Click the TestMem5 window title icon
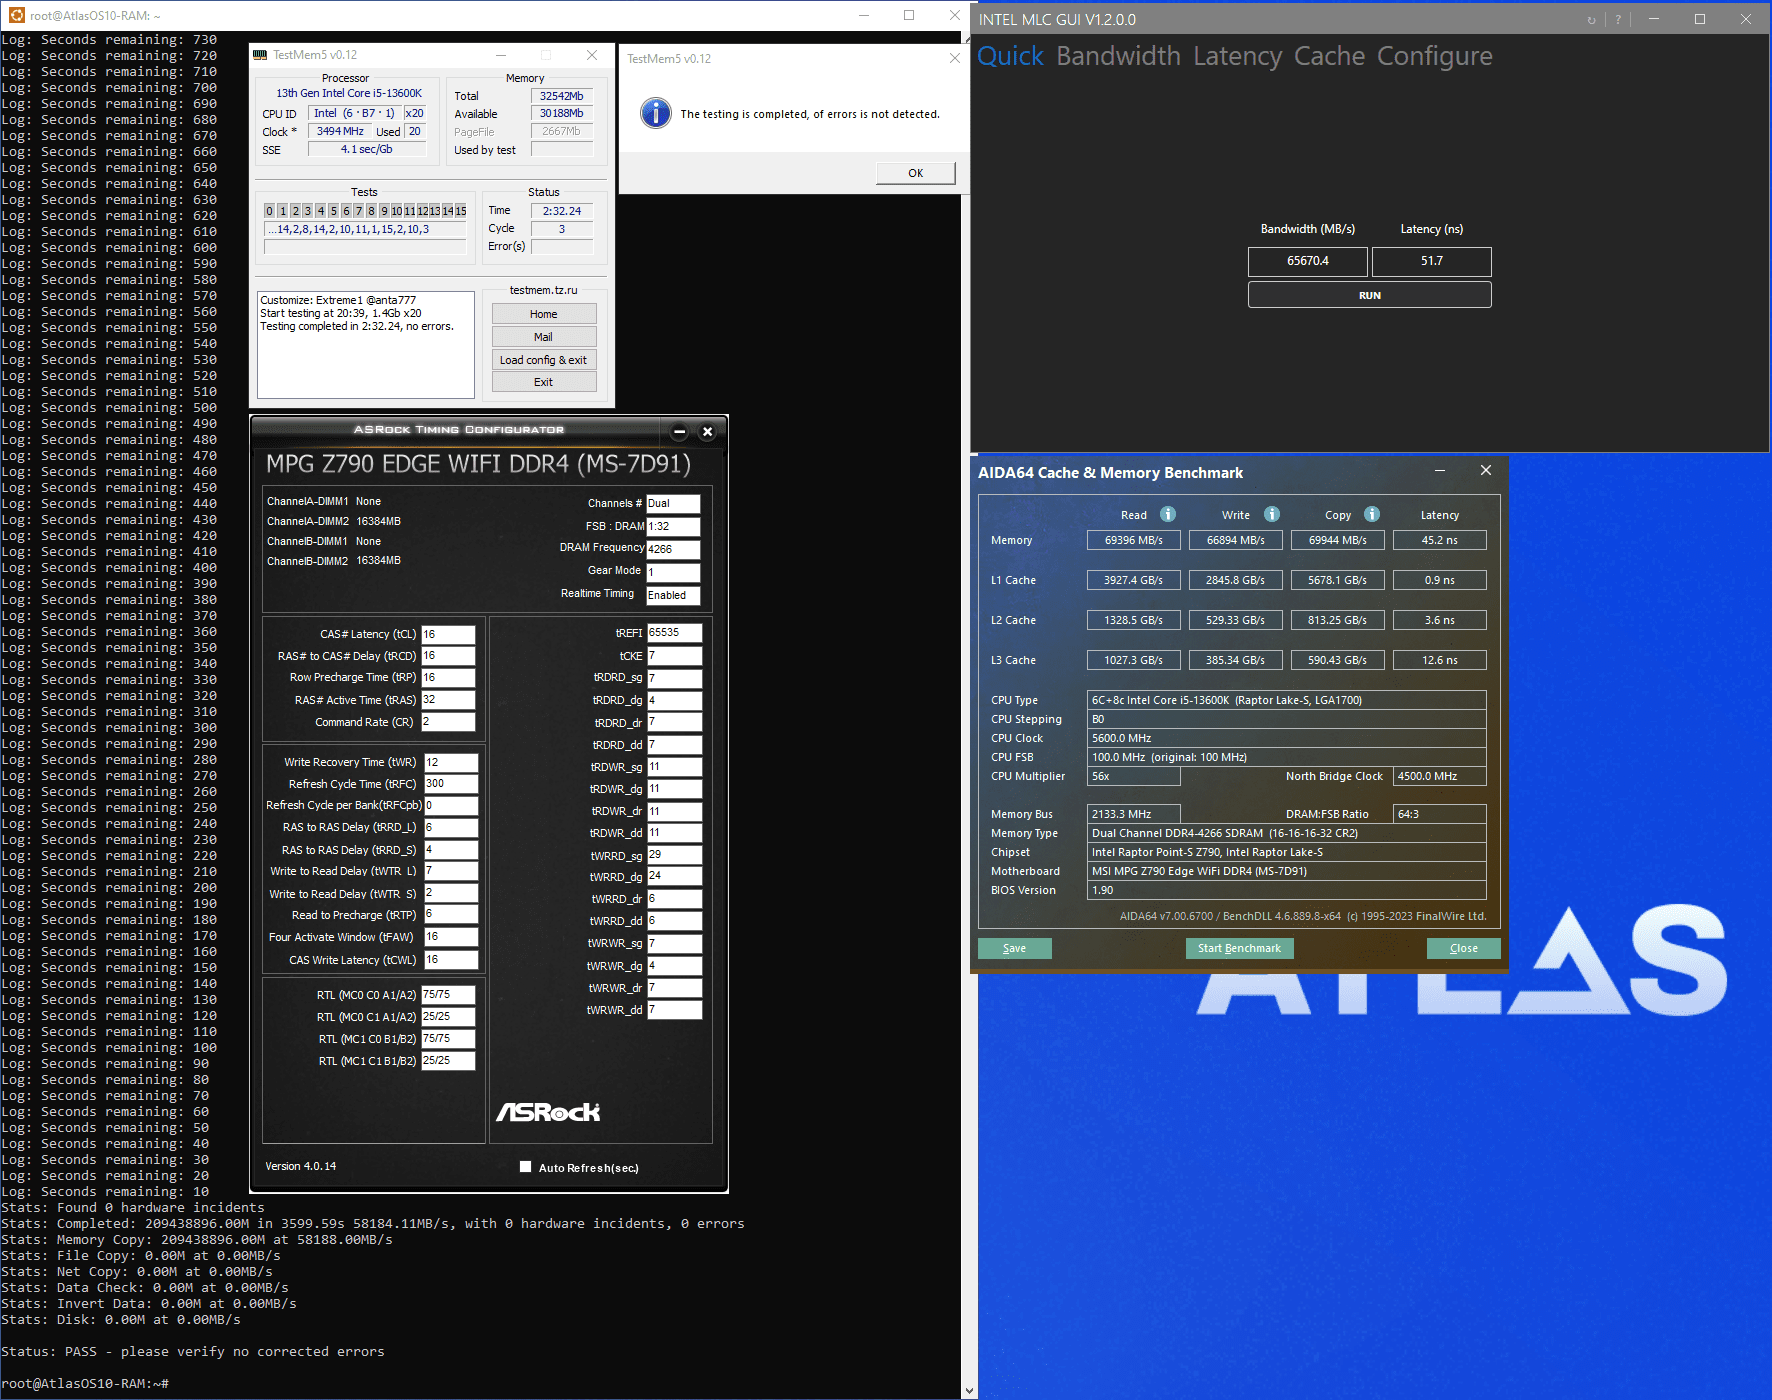The height and width of the screenshot is (1400, 1772). (260, 55)
